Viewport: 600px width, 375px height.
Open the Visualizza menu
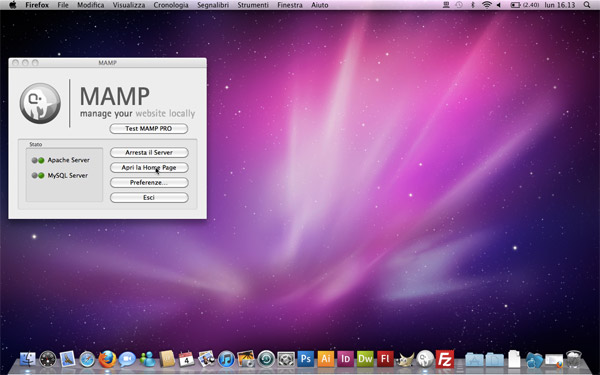tap(129, 5)
